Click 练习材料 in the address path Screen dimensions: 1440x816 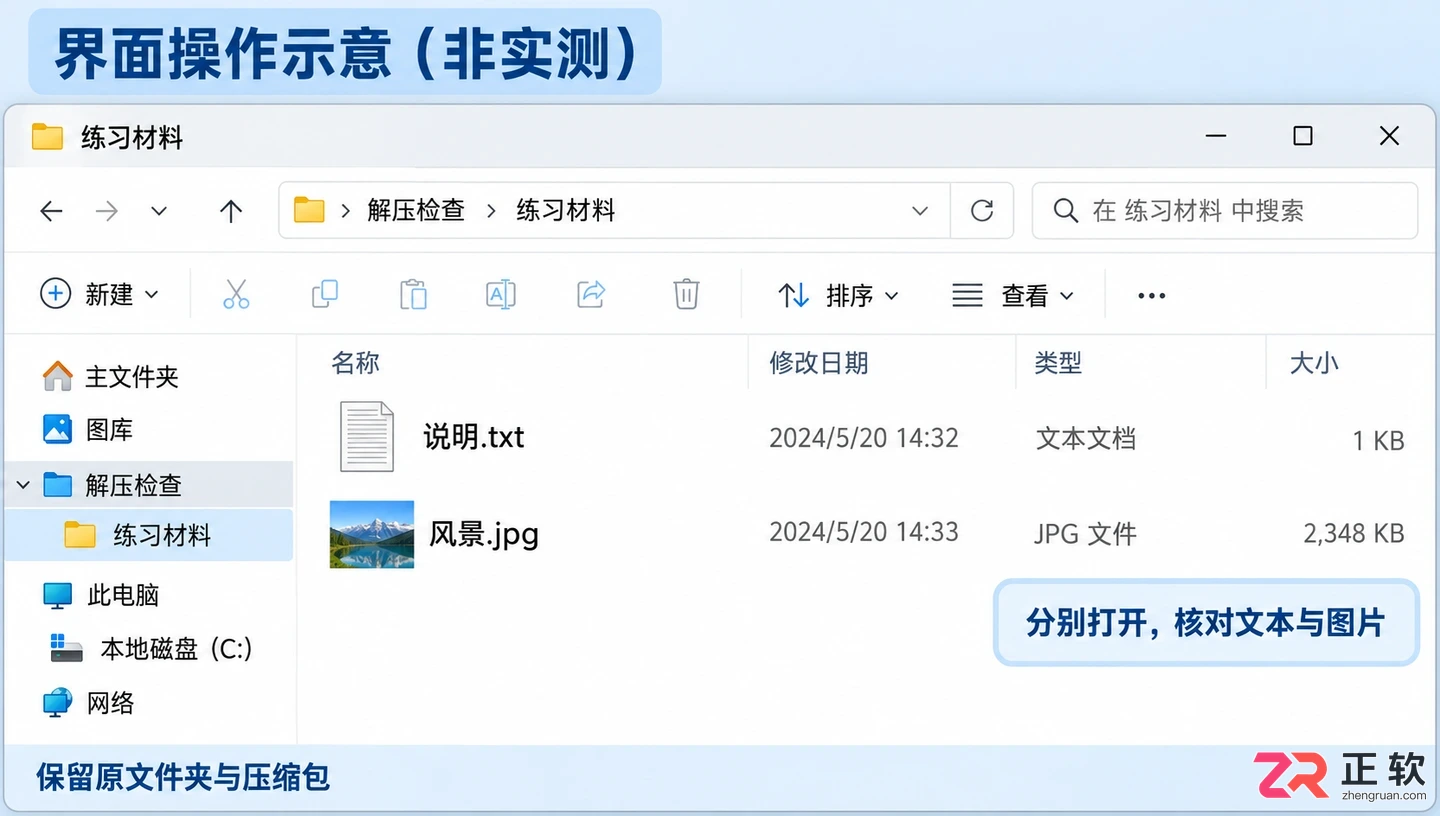click(566, 211)
